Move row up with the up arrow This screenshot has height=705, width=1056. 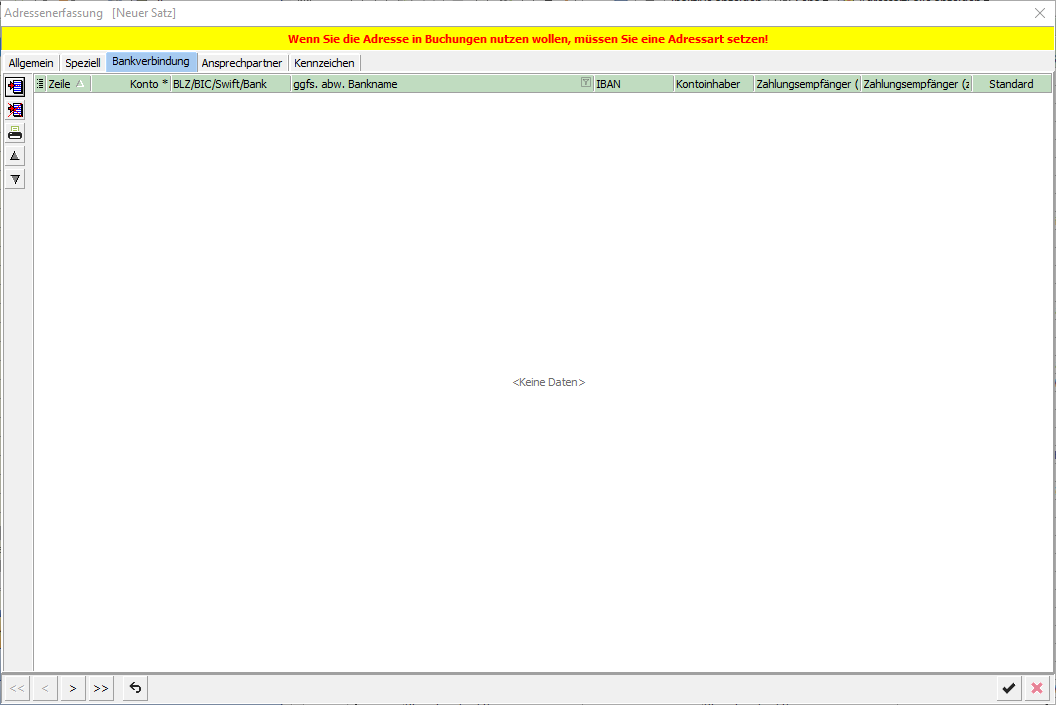pos(15,156)
